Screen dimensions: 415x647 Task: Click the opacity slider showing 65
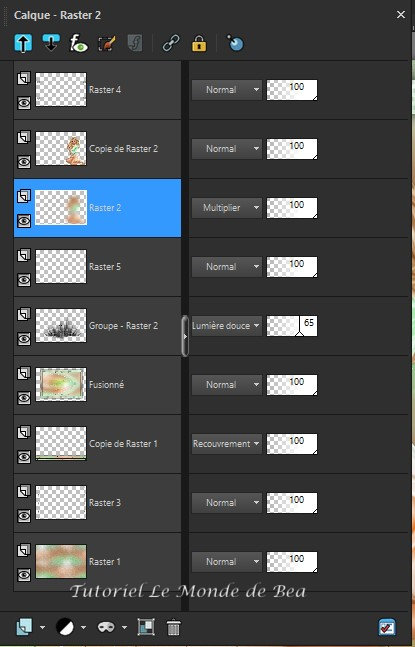[x=292, y=326]
